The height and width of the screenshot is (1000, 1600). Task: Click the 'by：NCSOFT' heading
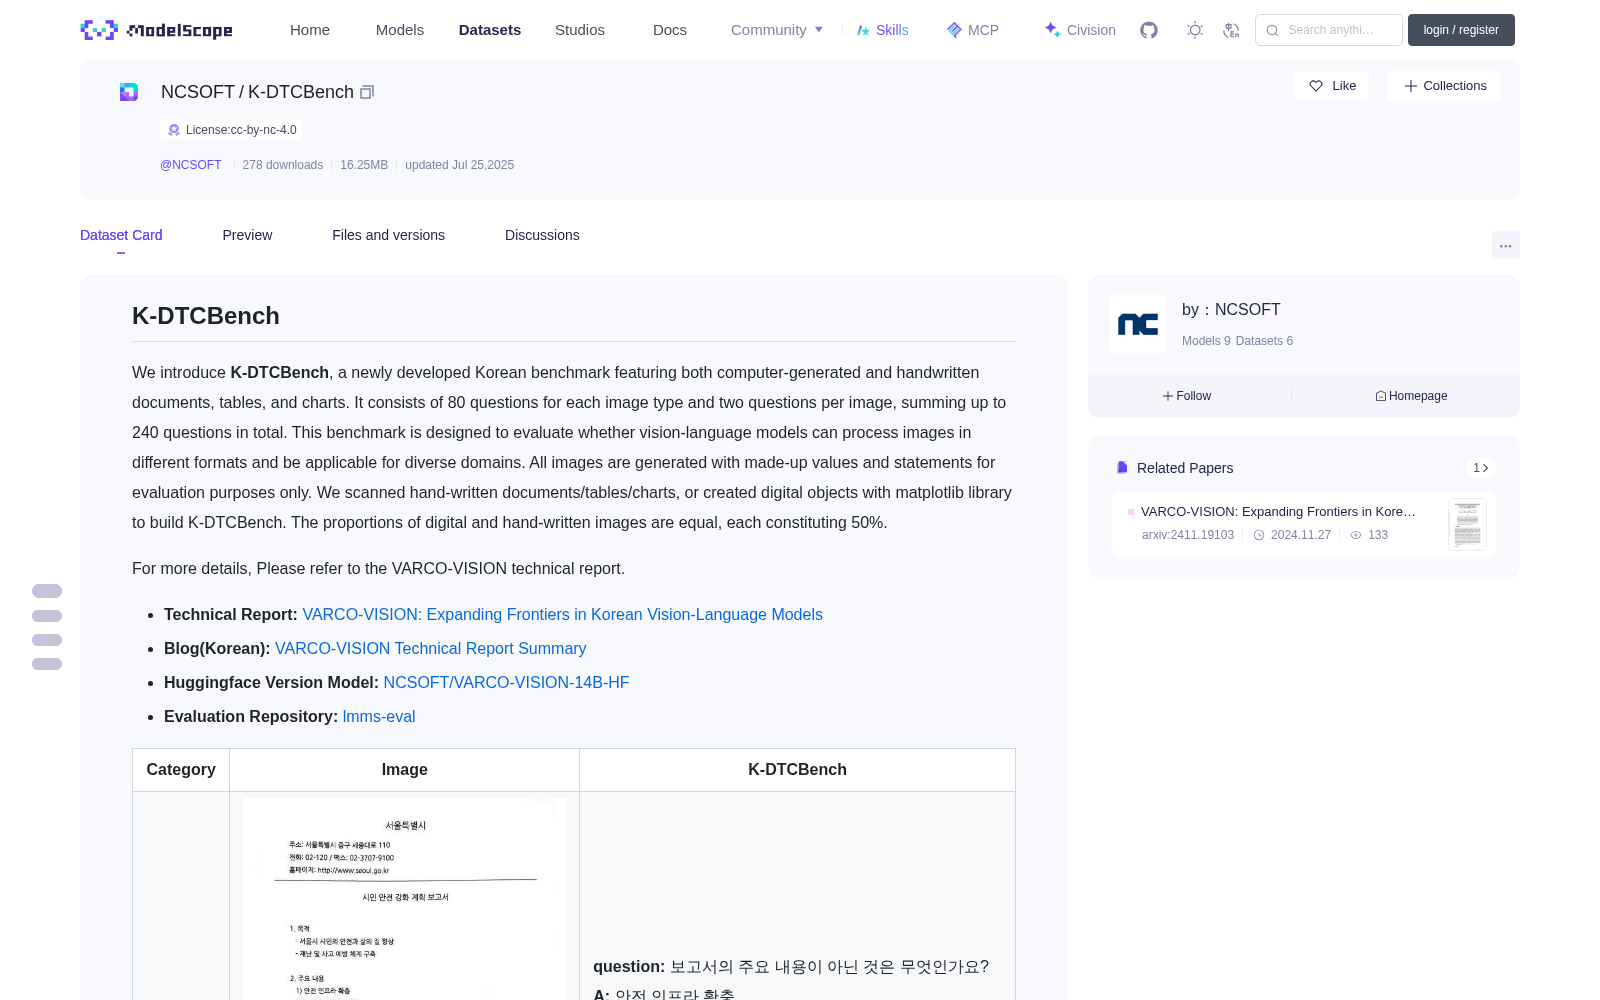click(1231, 310)
